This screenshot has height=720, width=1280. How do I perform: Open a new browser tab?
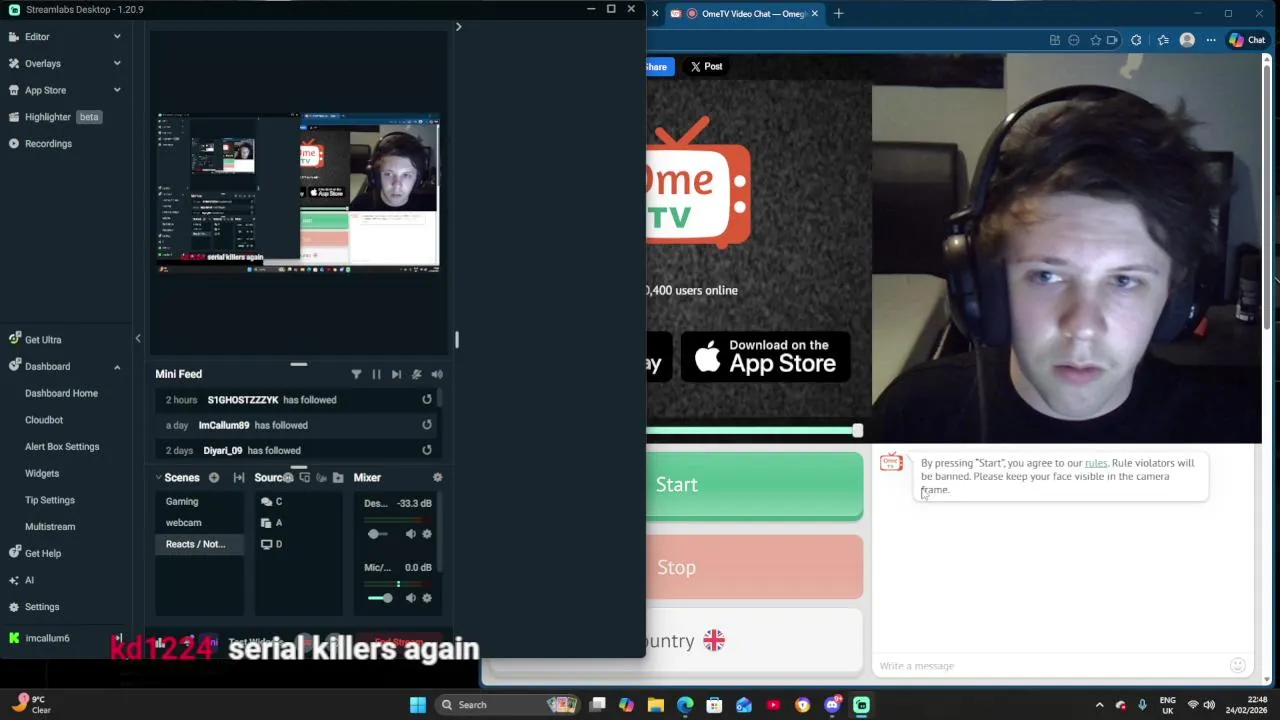(x=838, y=14)
